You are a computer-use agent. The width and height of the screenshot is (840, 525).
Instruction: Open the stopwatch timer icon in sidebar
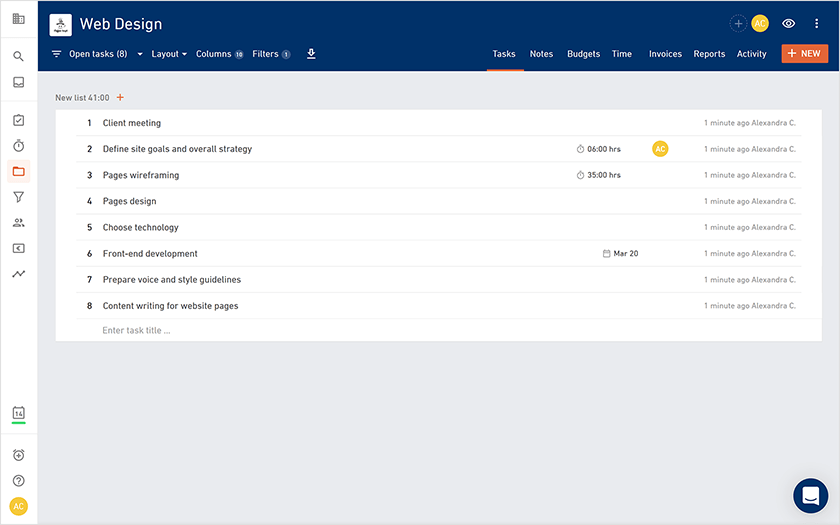(x=18, y=146)
